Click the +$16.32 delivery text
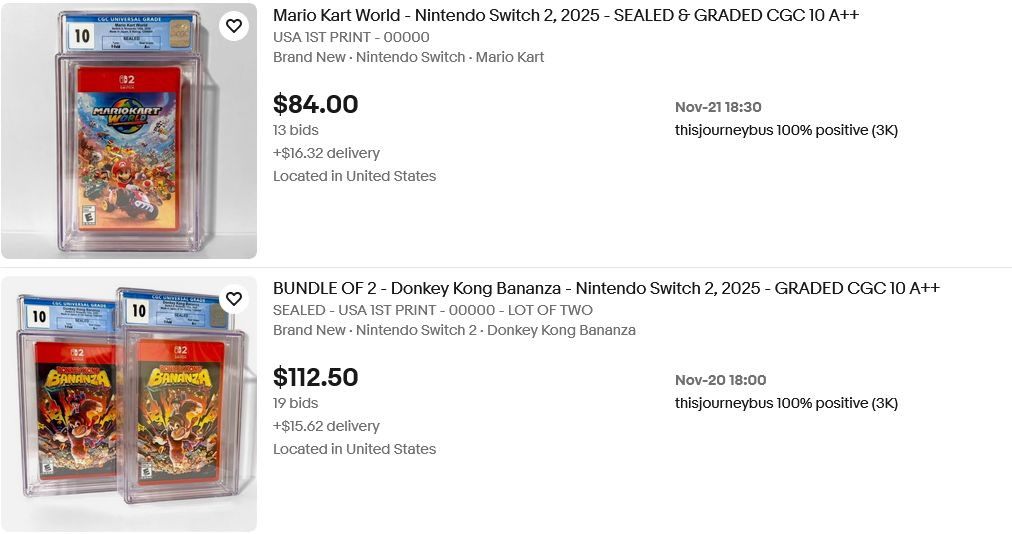 pos(326,153)
